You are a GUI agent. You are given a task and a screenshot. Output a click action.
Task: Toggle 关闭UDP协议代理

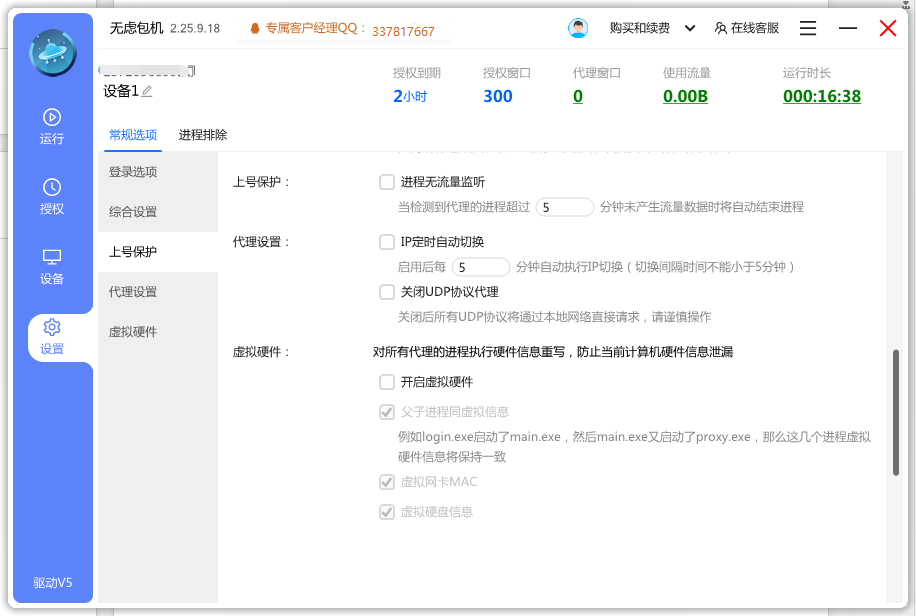click(386, 291)
